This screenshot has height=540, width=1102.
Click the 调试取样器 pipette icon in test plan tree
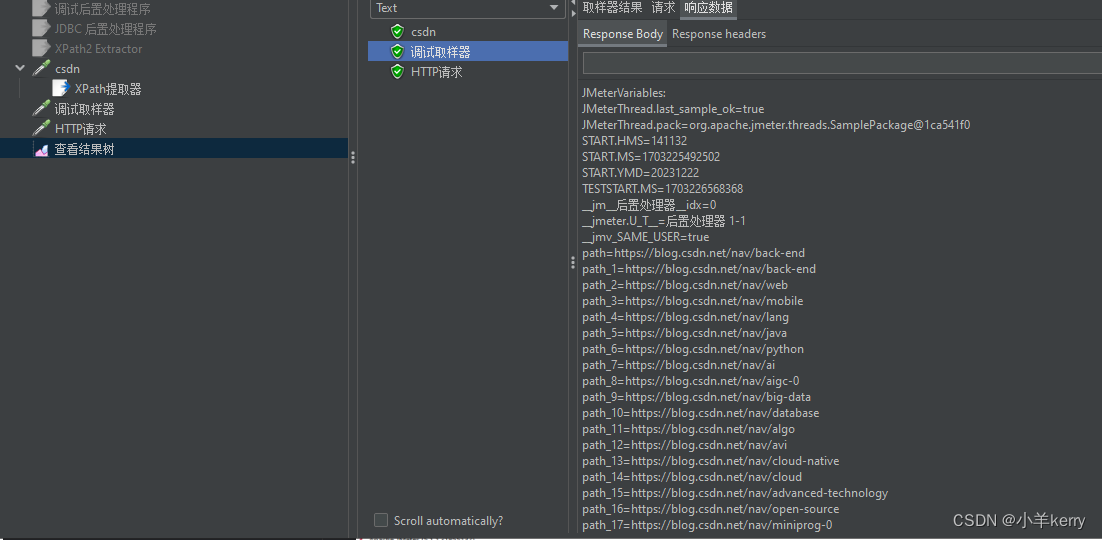point(41,109)
